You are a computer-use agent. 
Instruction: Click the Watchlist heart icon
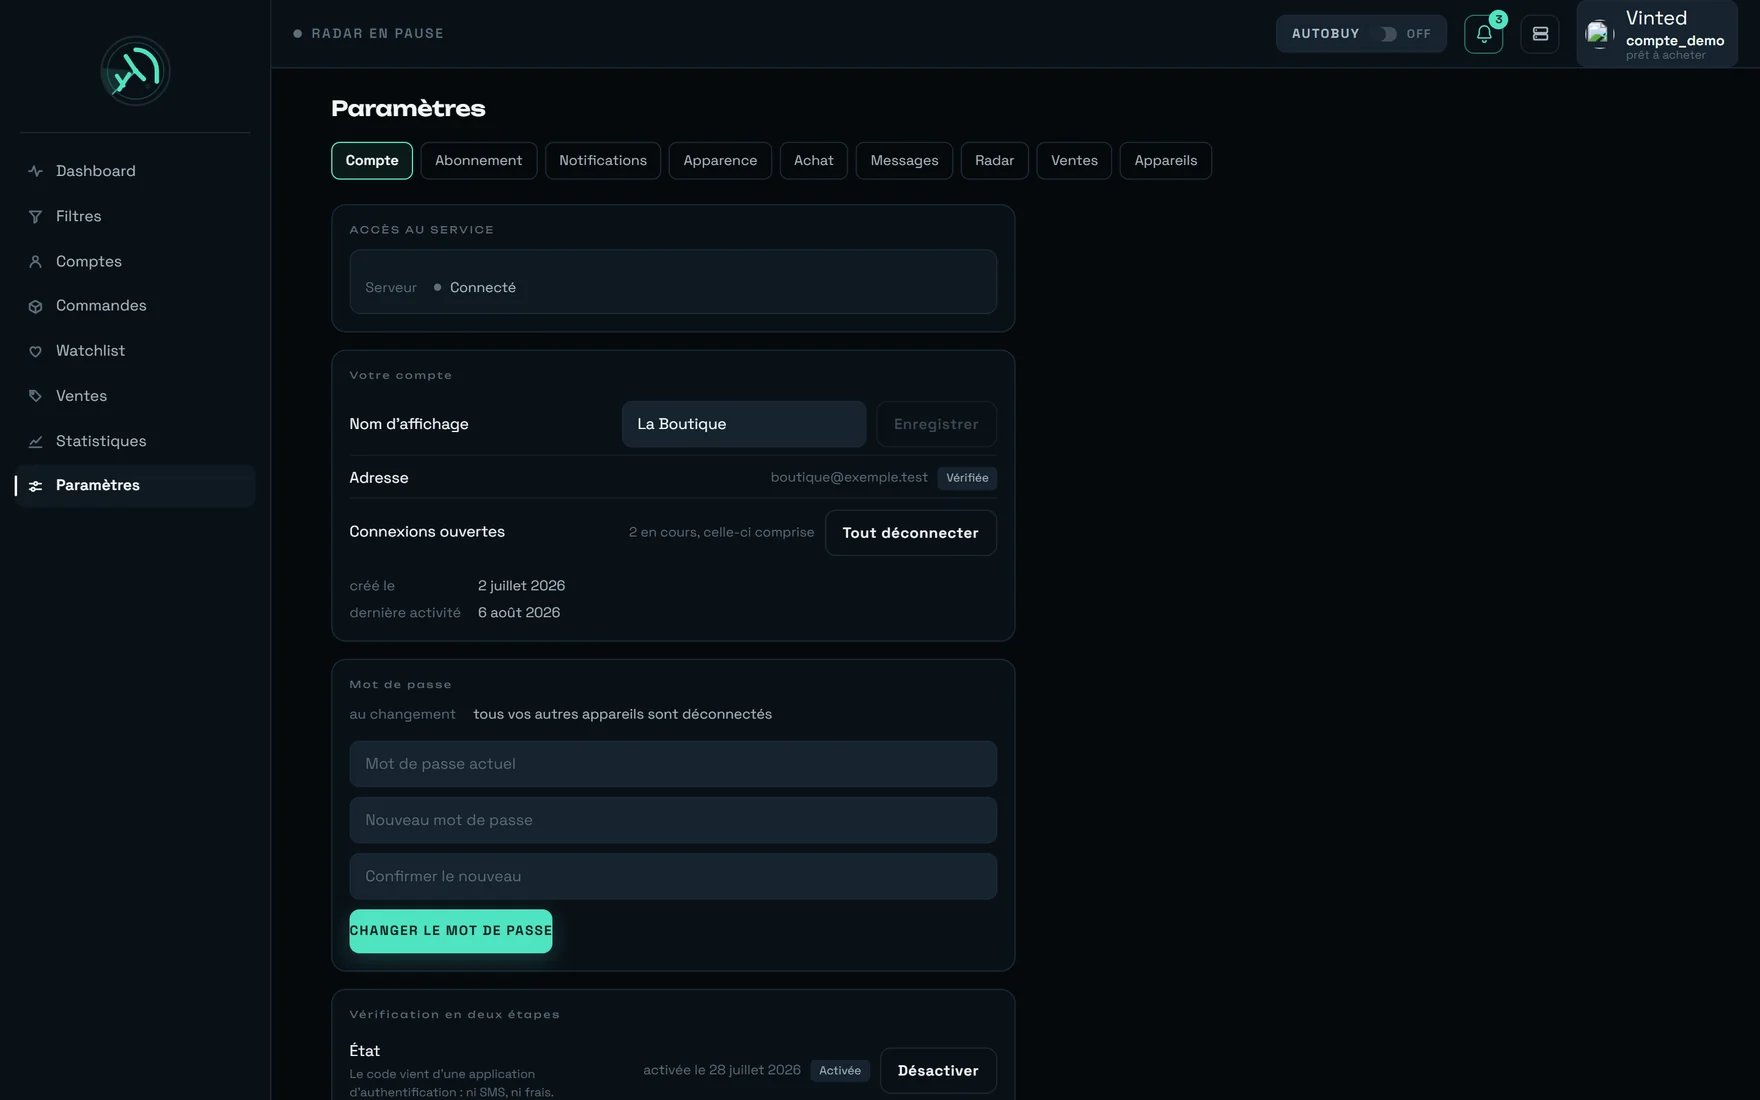click(35, 351)
